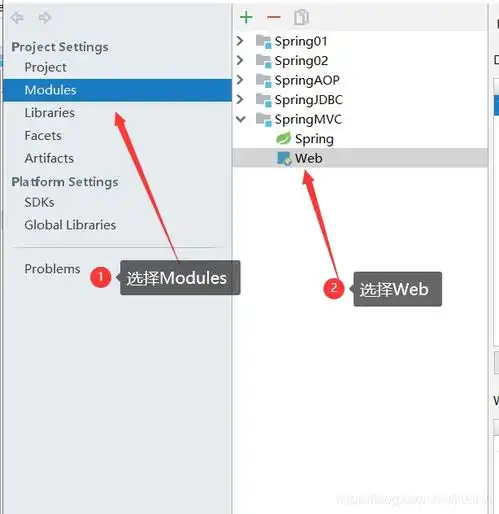
Task: Click the back navigation arrow
Action: [x=17, y=18]
